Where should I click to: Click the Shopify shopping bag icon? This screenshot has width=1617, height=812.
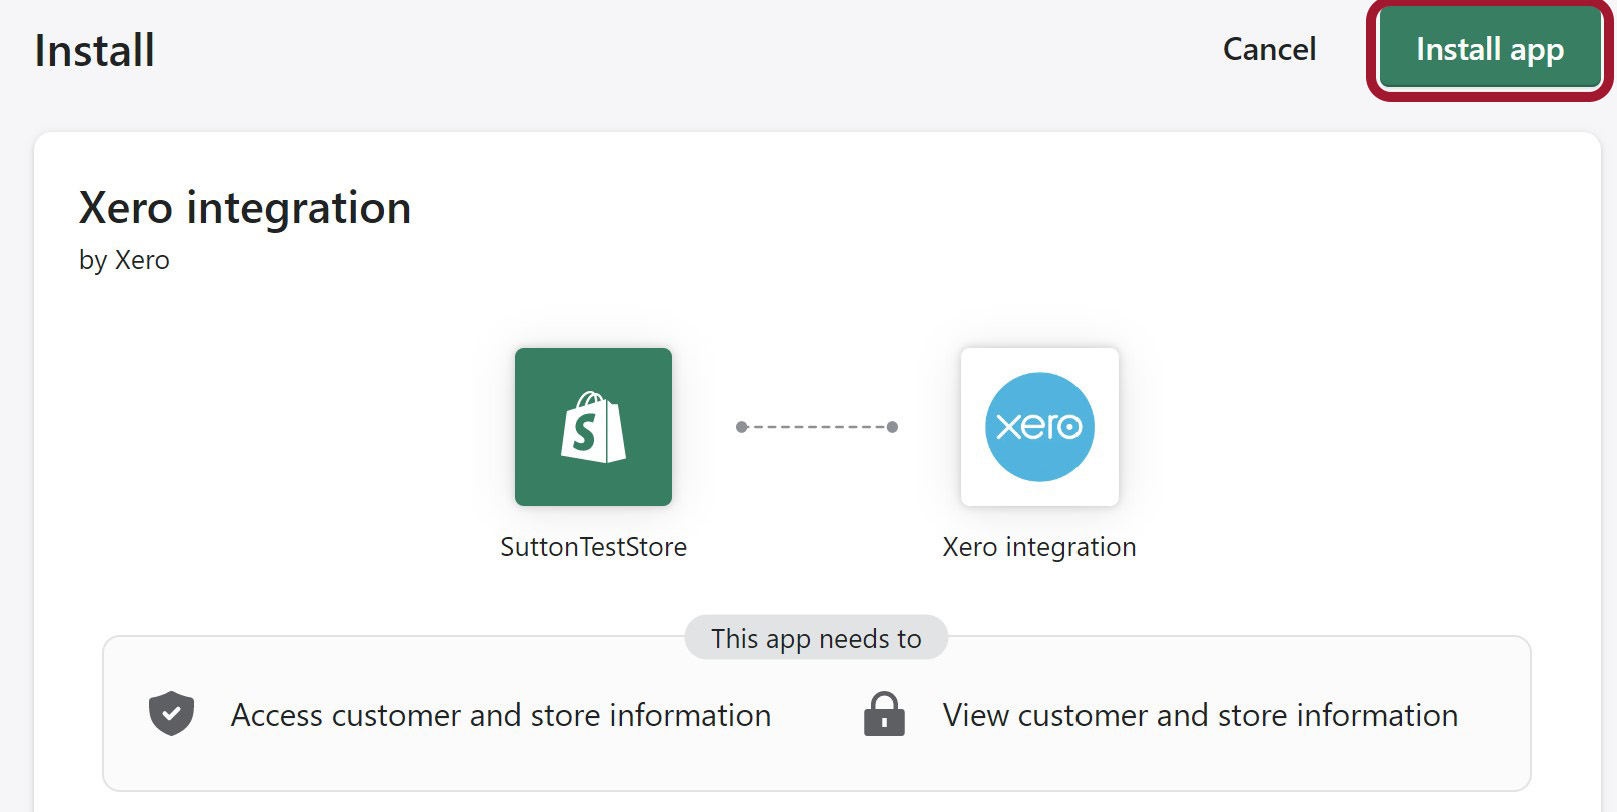[593, 427]
